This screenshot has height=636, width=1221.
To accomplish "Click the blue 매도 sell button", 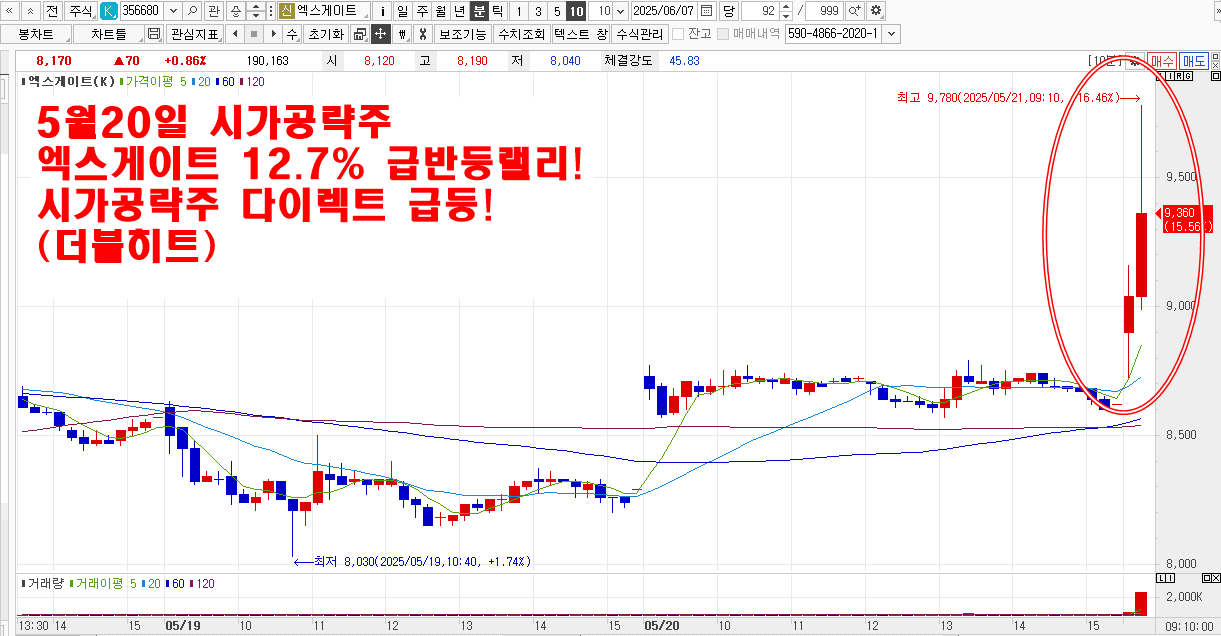I will (x=1194, y=61).
